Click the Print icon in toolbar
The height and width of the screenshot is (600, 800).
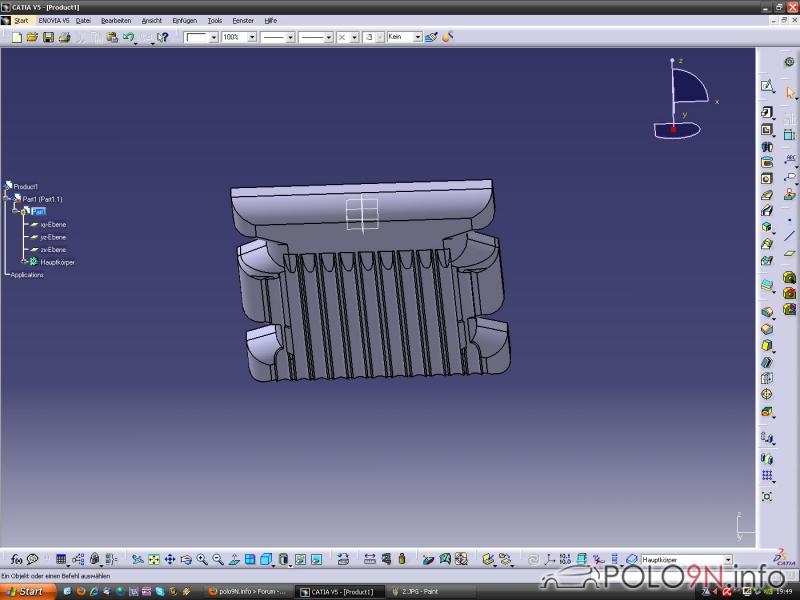click(x=64, y=37)
